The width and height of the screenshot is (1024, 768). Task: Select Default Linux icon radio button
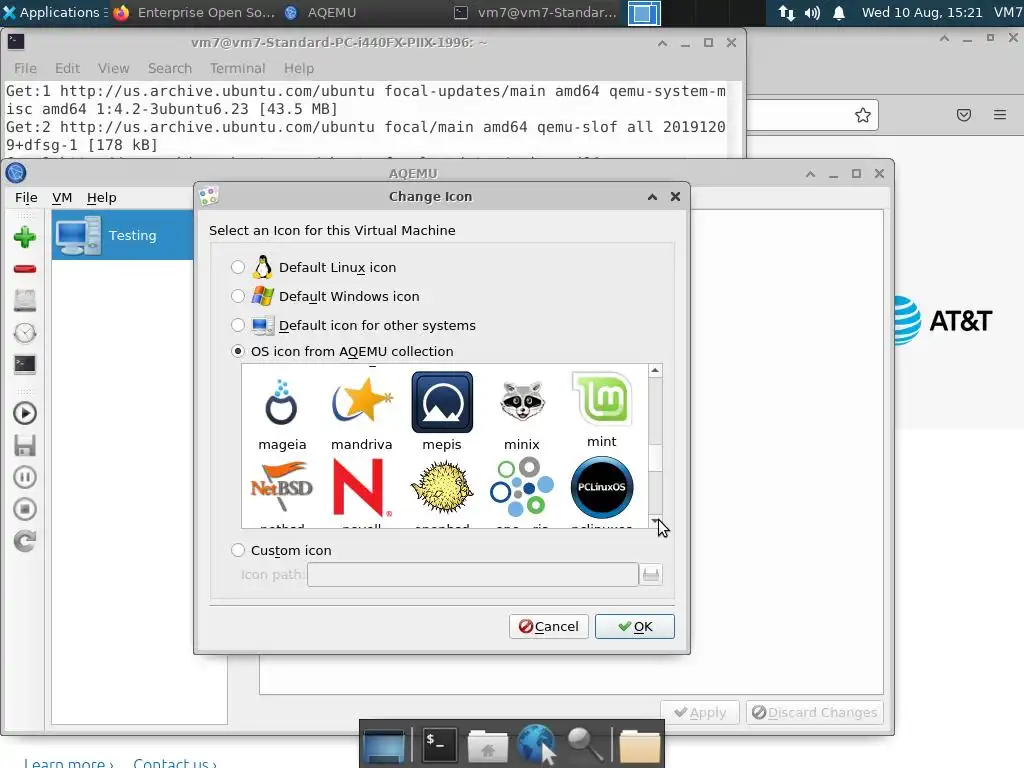(238, 267)
